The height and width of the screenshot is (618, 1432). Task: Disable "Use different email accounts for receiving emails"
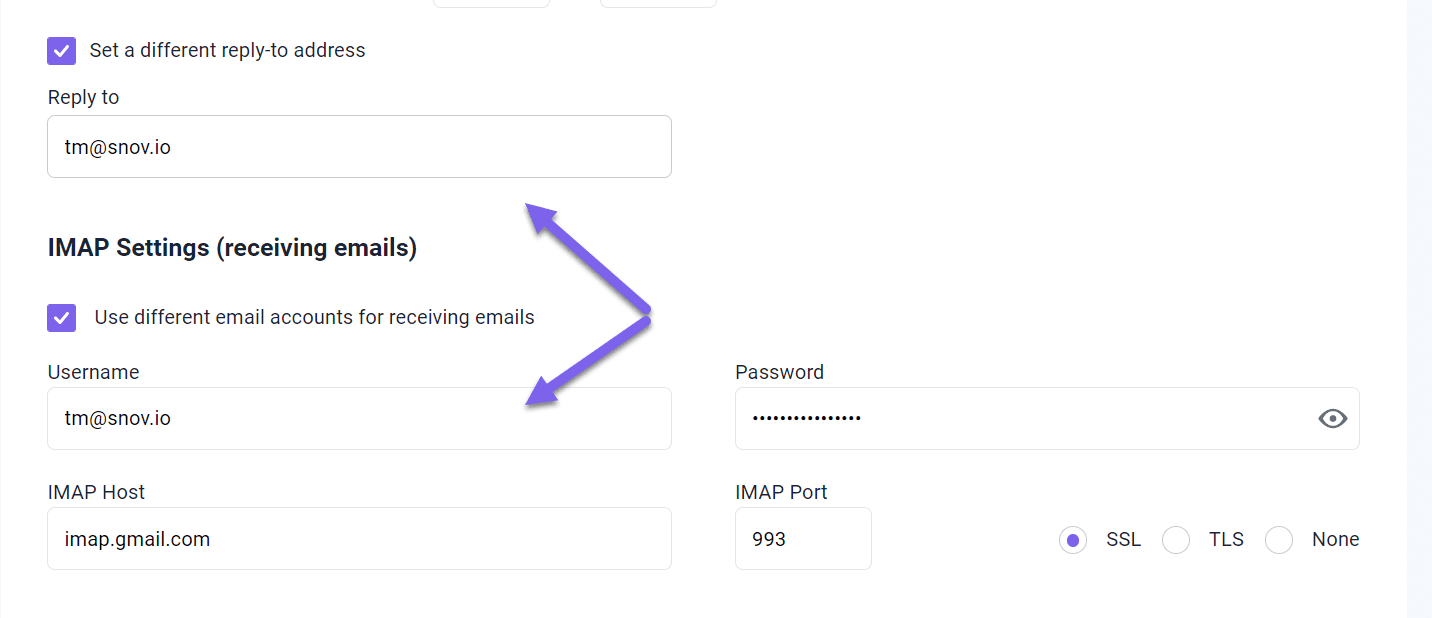coord(61,317)
